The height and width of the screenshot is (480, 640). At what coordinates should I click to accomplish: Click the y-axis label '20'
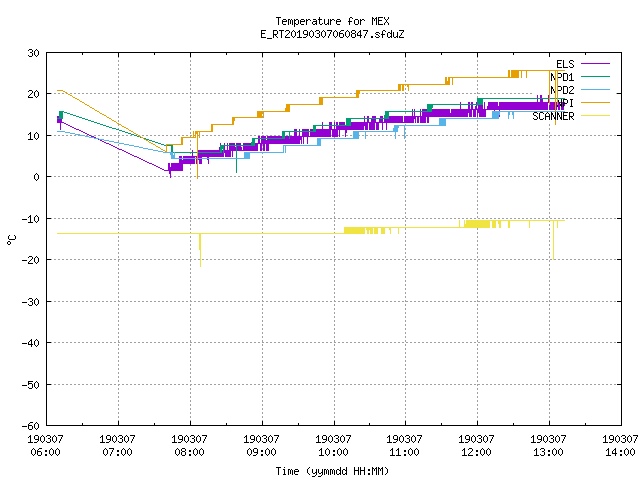(x=33, y=94)
